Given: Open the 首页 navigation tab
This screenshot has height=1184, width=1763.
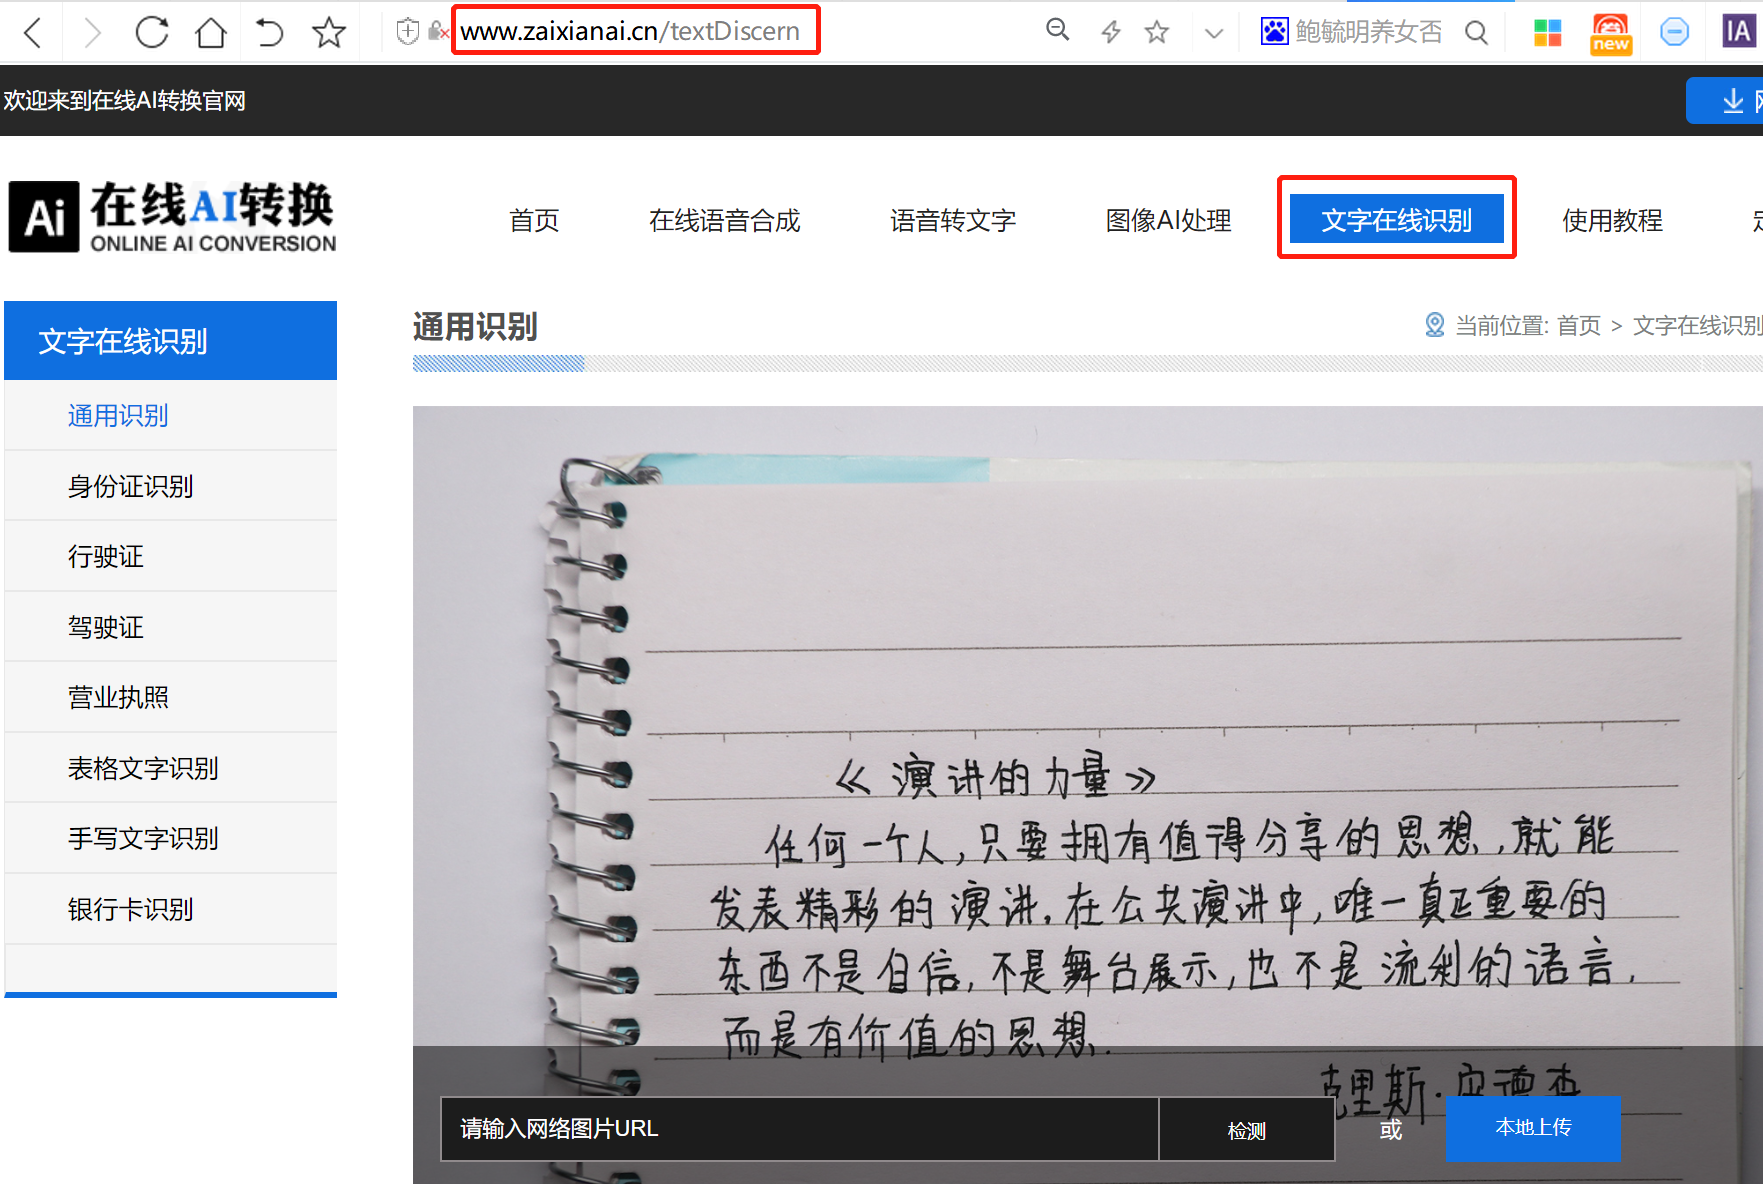Looking at the screenshot, I should click(x=534, y=220).
